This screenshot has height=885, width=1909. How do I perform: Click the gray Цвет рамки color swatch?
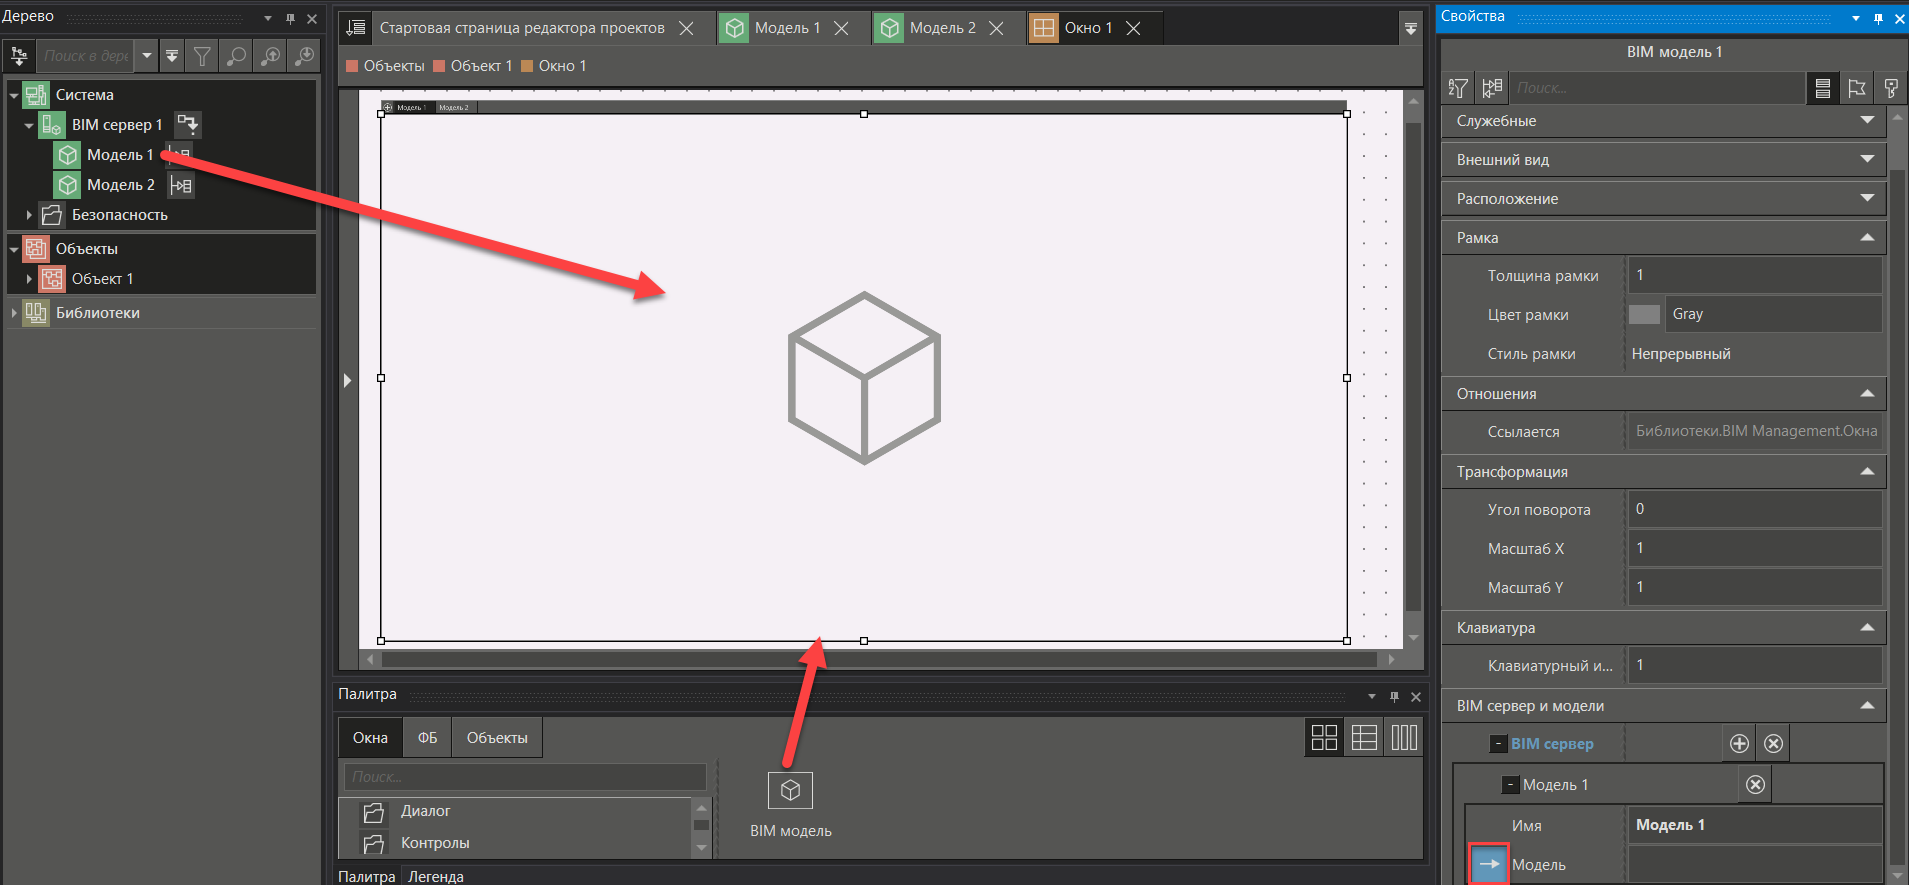pos(1644,314)
